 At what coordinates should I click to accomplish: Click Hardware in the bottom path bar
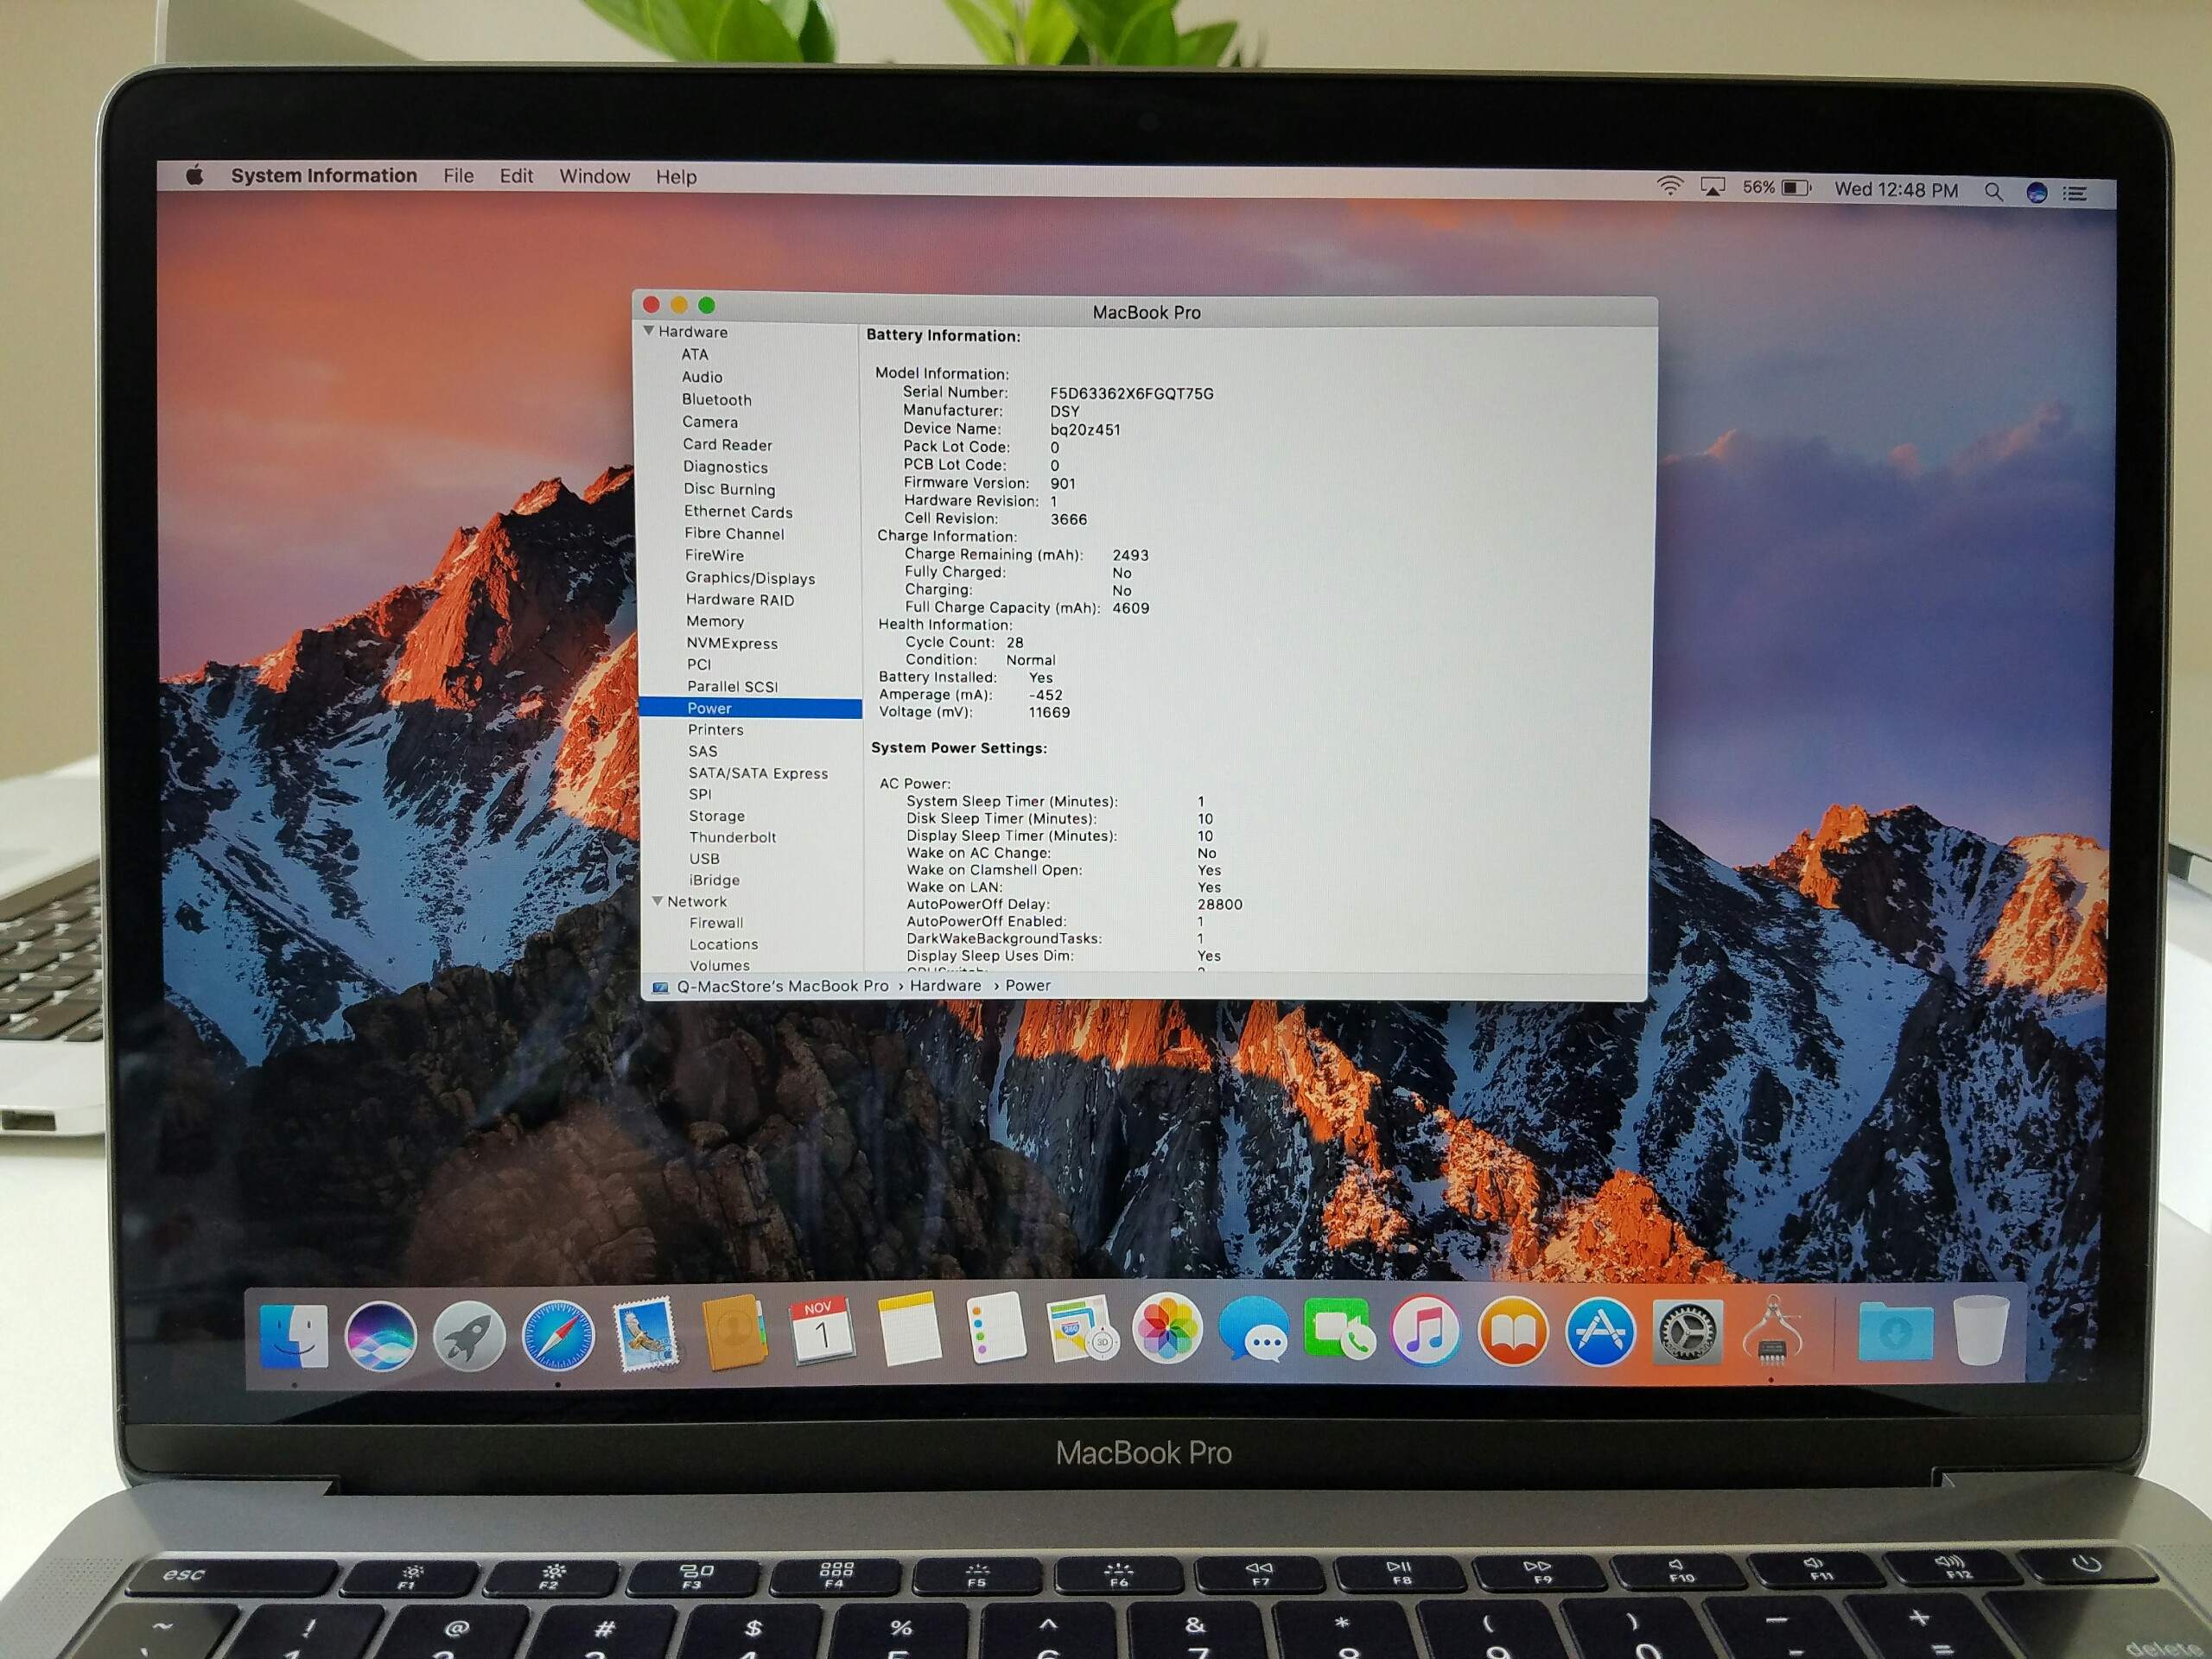pyautogui.click(x=945, y=985)
